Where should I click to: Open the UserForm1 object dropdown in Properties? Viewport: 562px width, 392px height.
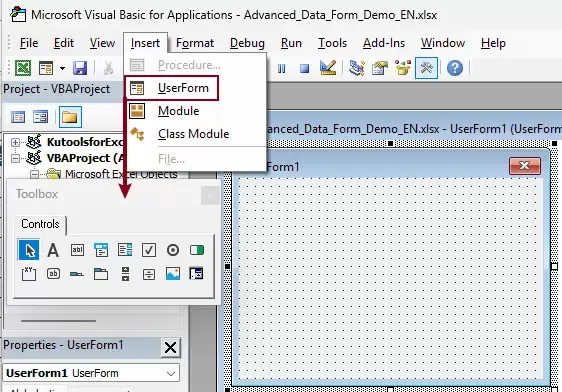pos(171,373)
